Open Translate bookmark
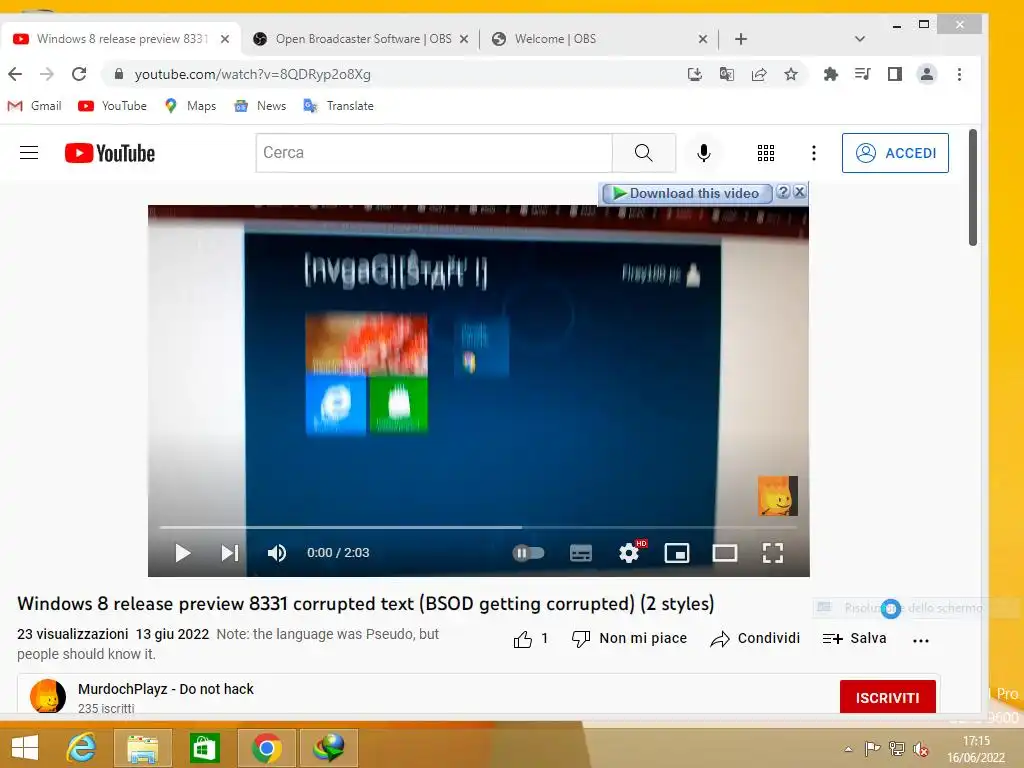 pyautogui.click(x=339, y=106)
